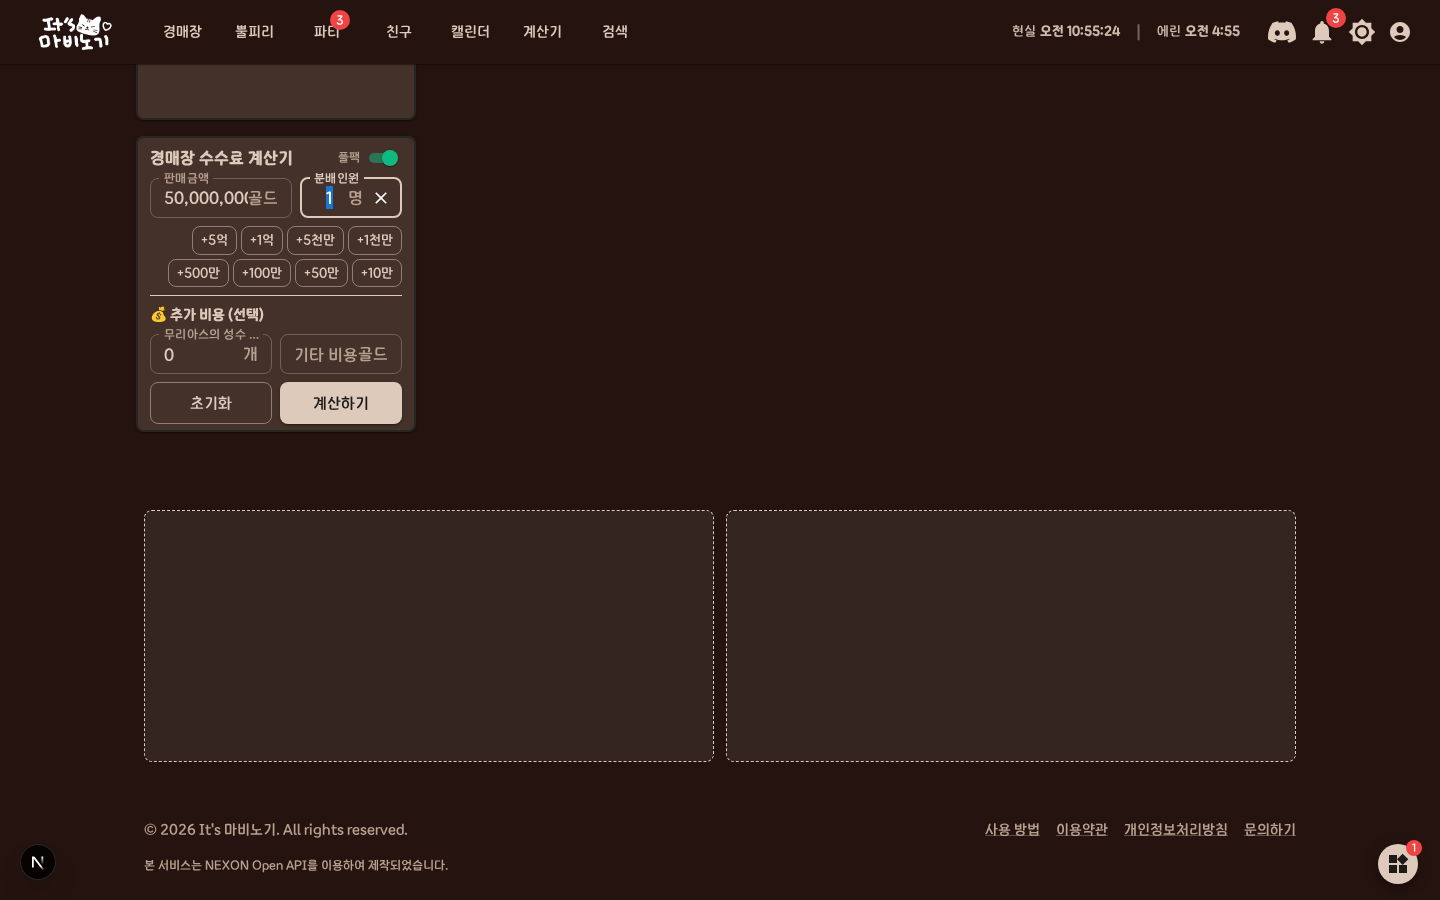This screenshot has height=900, width=1440.
Task: Open the 문의하기 link
Action: tap(1270, 830)
